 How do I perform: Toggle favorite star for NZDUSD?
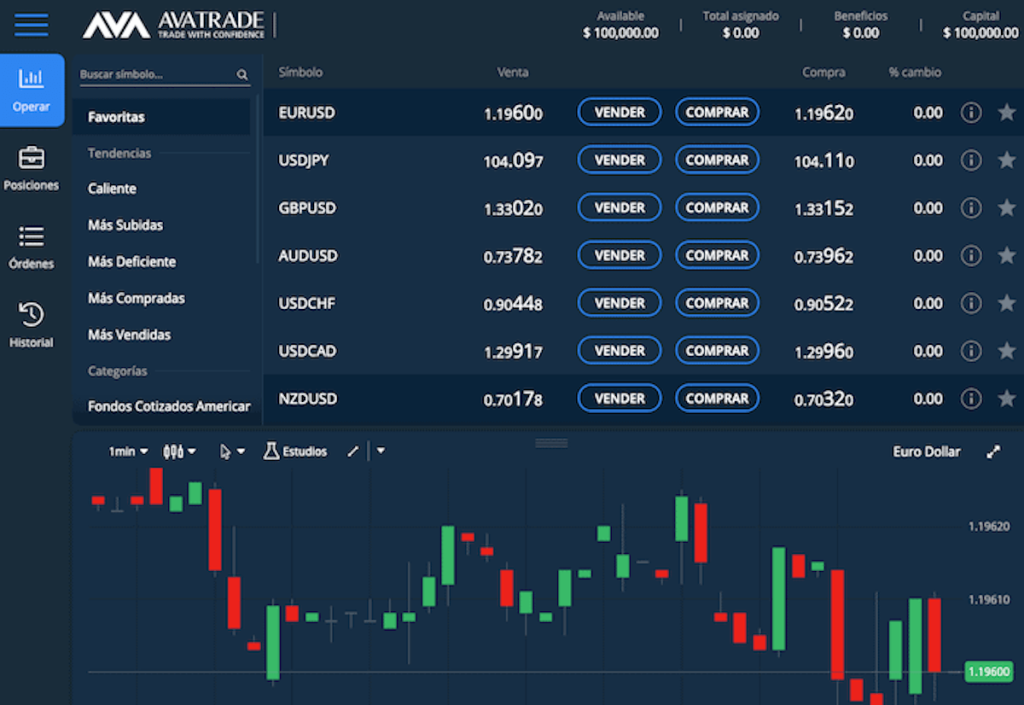pyautogui.click(x=1006, y=399)
